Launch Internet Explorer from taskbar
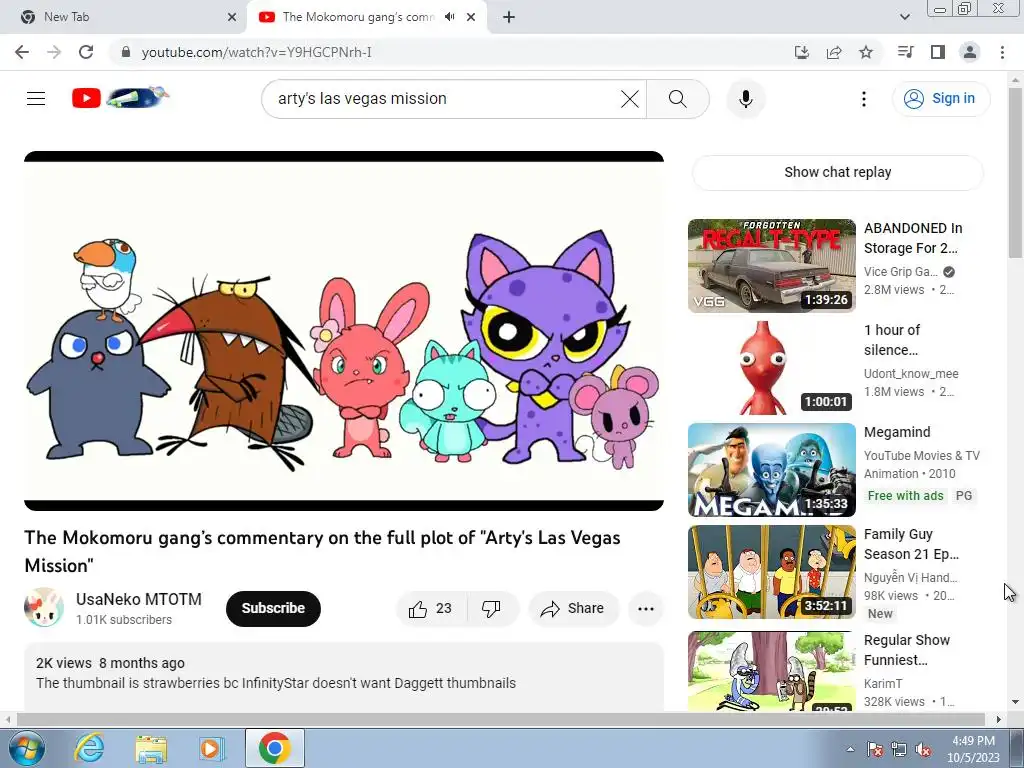The image size is (1024, 768). tap(89, 748)
